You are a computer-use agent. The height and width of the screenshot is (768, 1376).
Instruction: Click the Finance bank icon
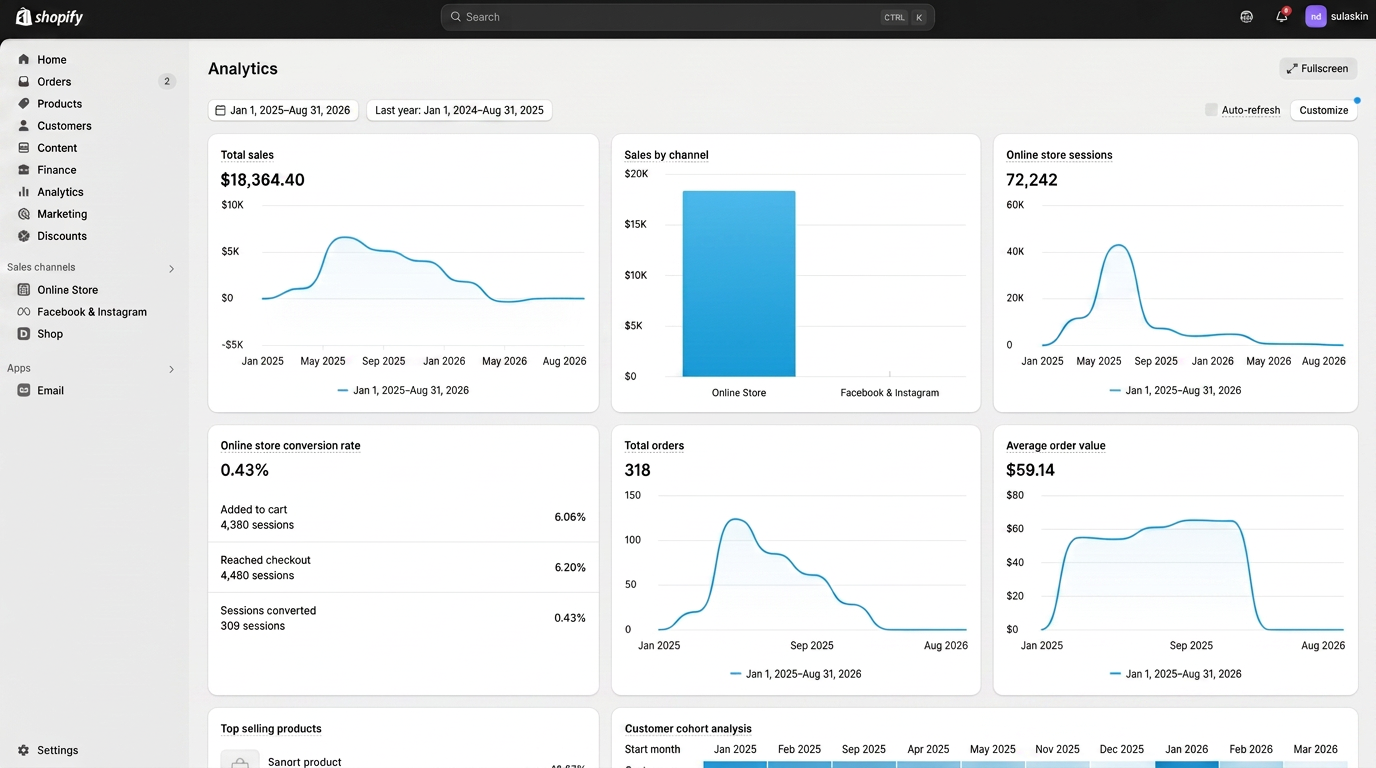coord(24,170)
